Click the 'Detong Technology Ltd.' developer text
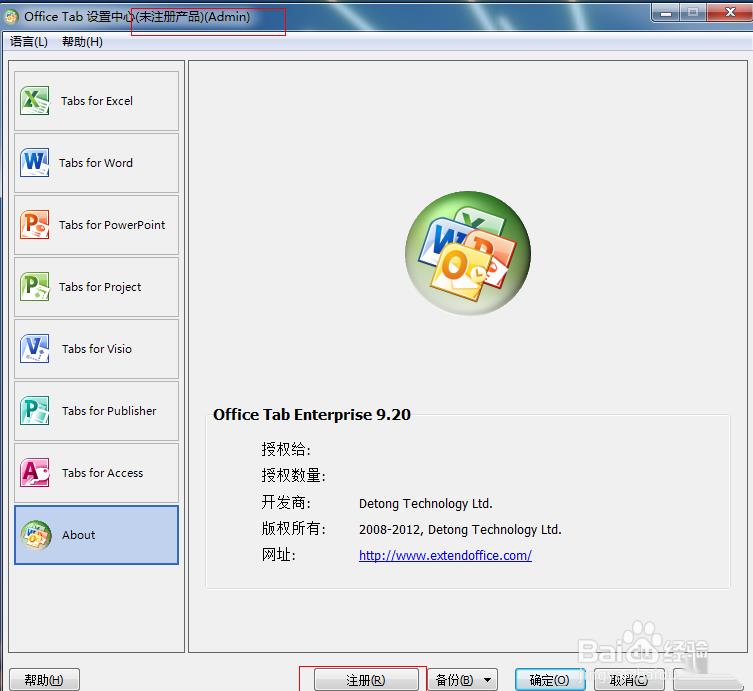This screenshot has height=691, width=753. tap(425, 504)
